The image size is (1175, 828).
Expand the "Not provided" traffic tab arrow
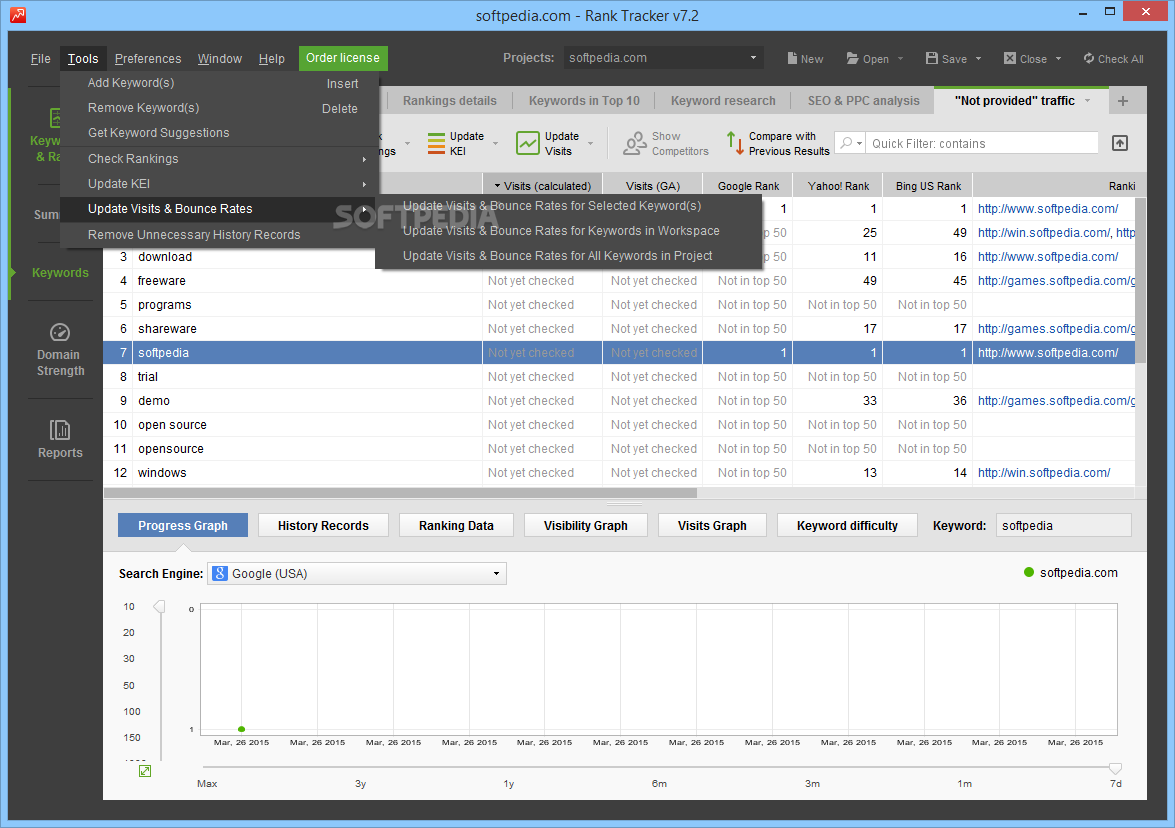point(1087,100)
